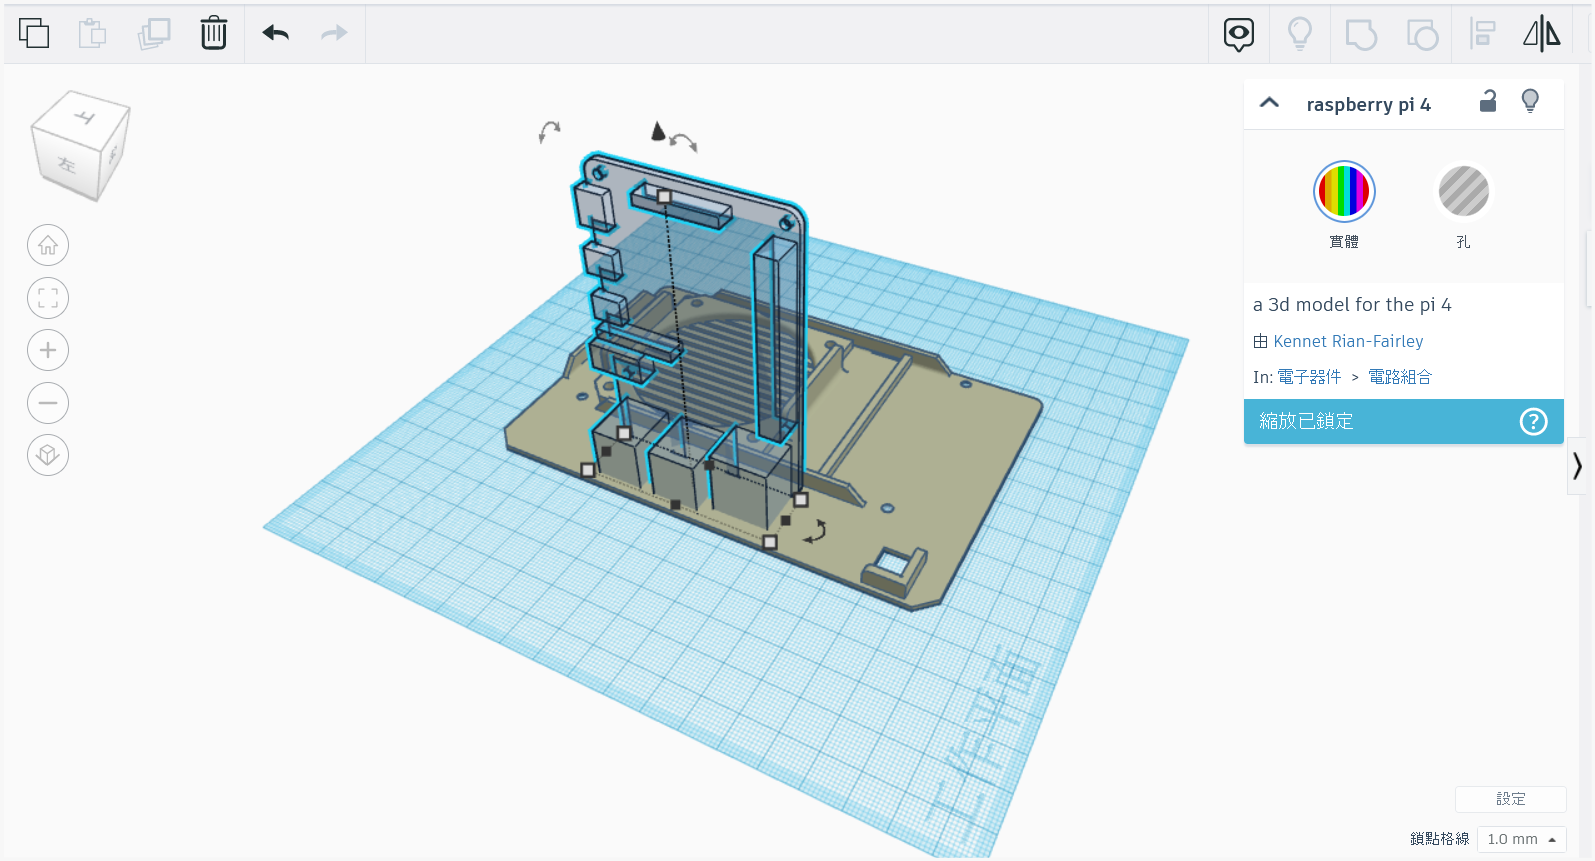Click help question mark on 縮放已鎖定 bar
The width and height of the screenshot is (1595, 861).
pos(1534,422)
